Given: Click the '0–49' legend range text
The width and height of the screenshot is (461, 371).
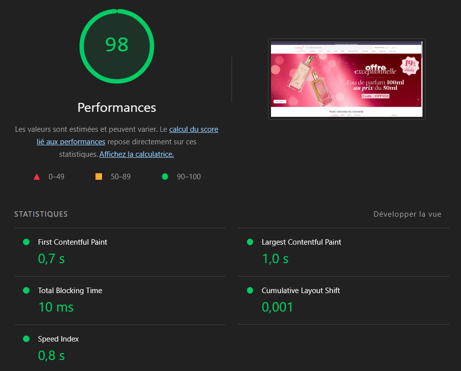Looking at the screenshot, I should pos(56,177).
